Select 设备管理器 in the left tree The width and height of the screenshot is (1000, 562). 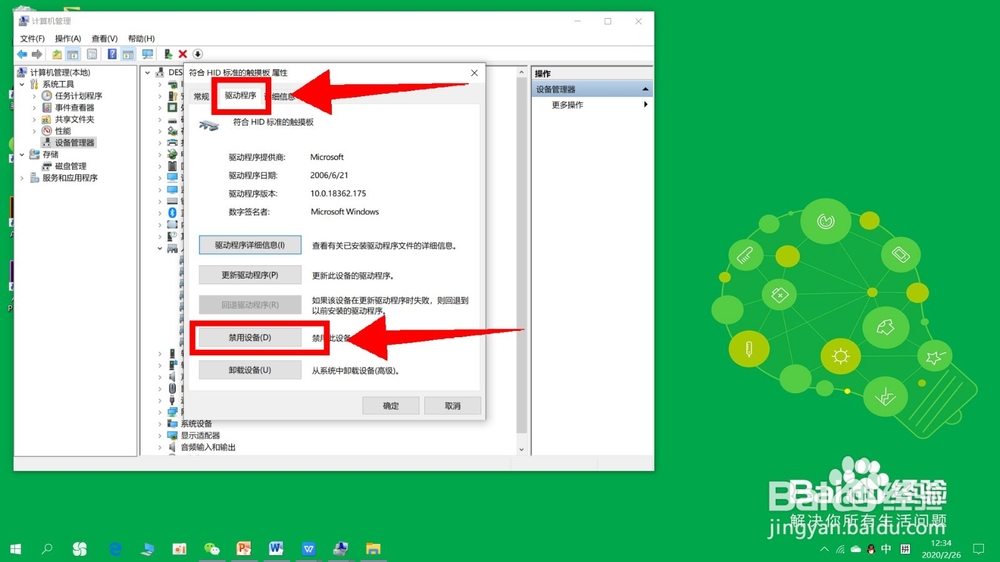74,143
